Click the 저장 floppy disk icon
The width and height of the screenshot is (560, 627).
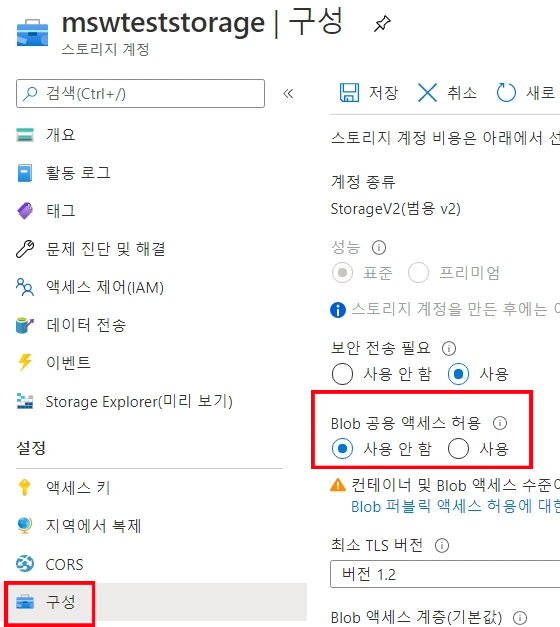(x=349, y=93)
